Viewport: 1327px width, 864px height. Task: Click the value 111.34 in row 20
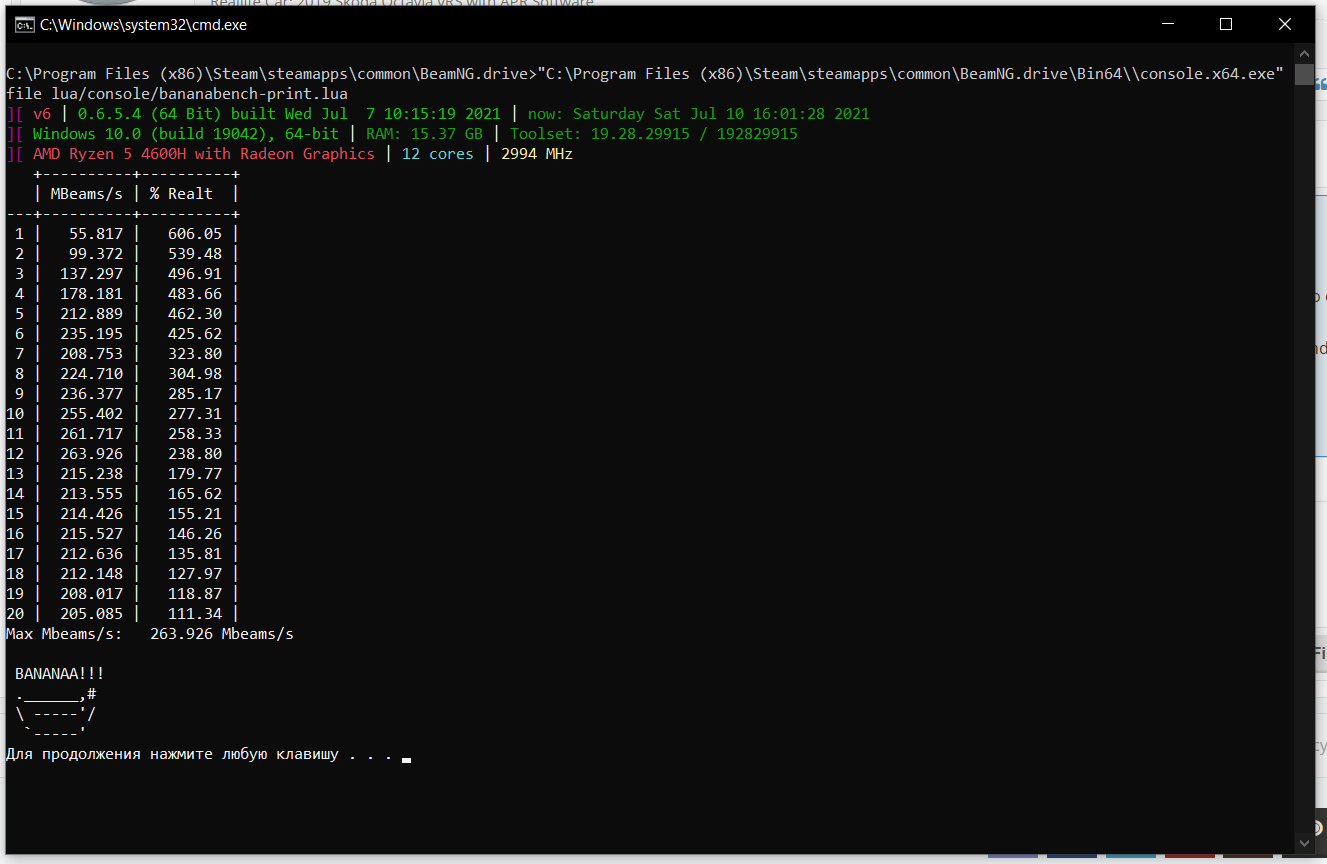coord(195,614)
